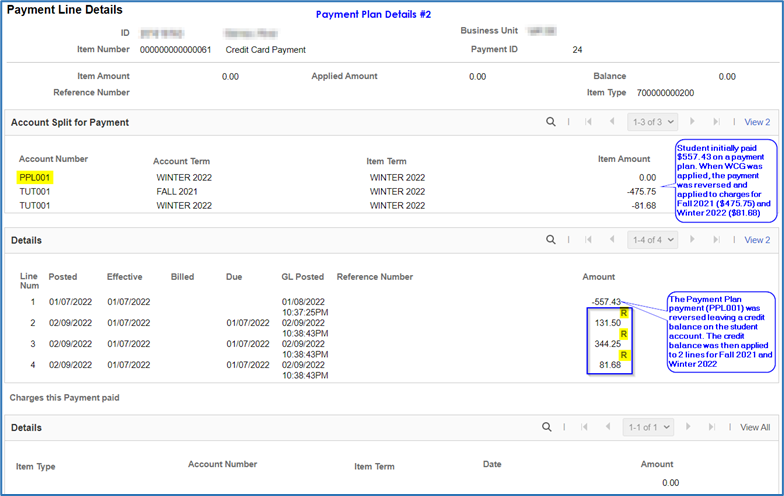This screenshot has height=496, width=784.
Task: Click Credit Card Payment description
Action: pyautogui.click(x=266, y=50)
